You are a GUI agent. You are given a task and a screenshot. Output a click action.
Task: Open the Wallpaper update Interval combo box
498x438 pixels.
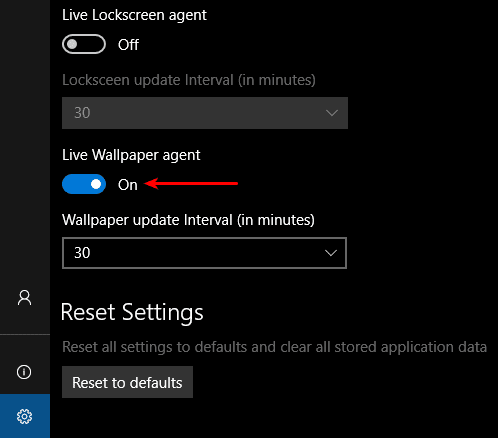[204, 253]
